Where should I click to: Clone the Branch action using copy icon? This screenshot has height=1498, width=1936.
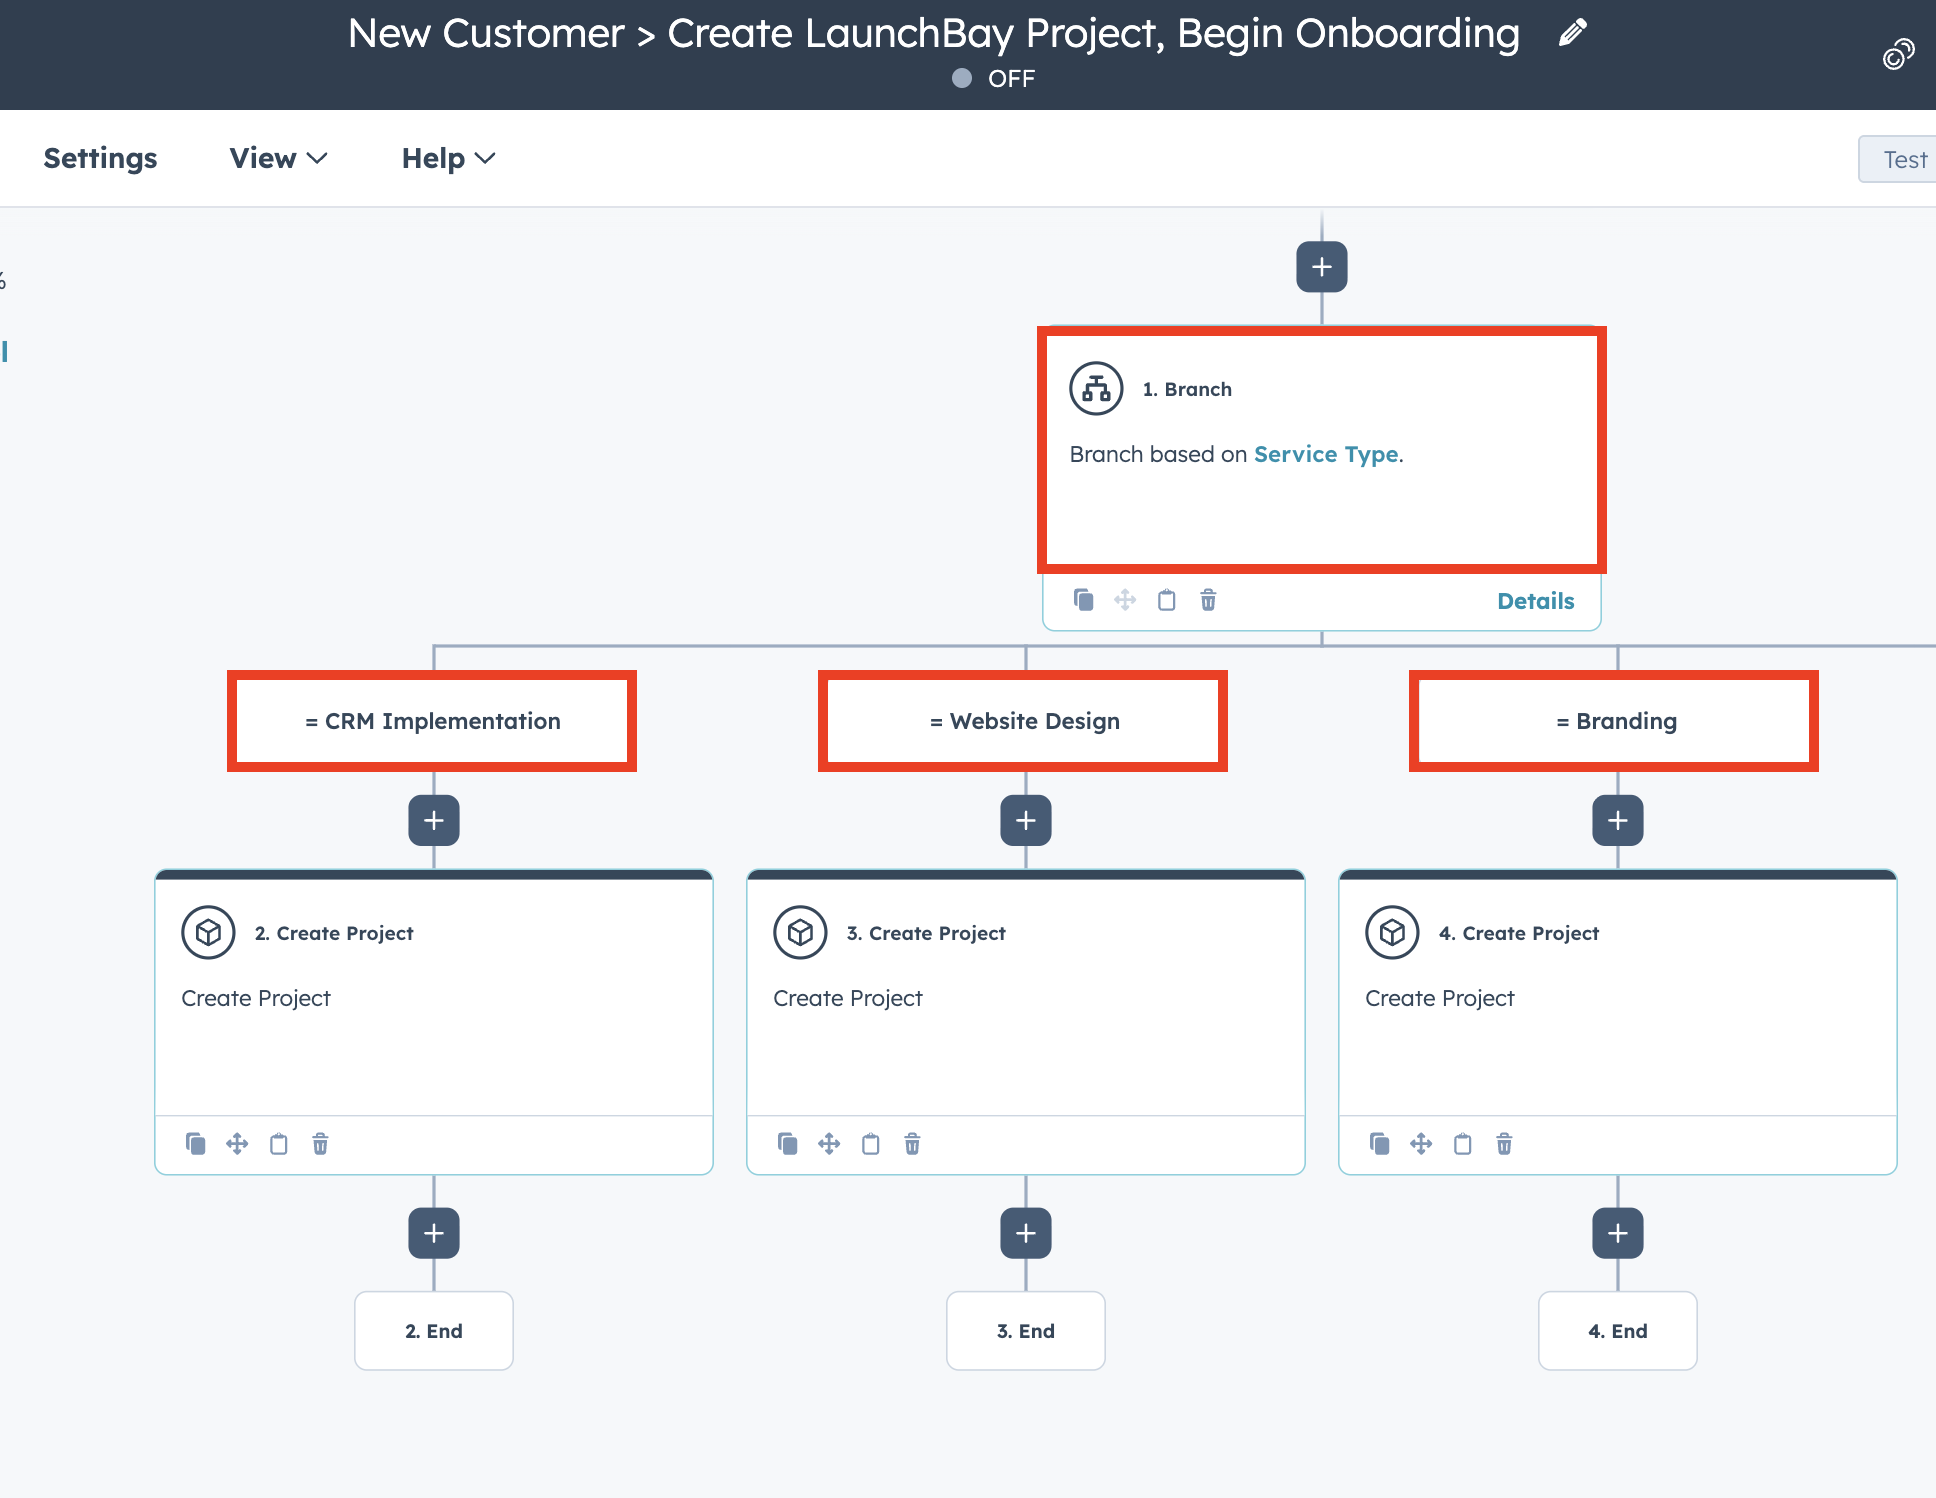[1083, 600]
